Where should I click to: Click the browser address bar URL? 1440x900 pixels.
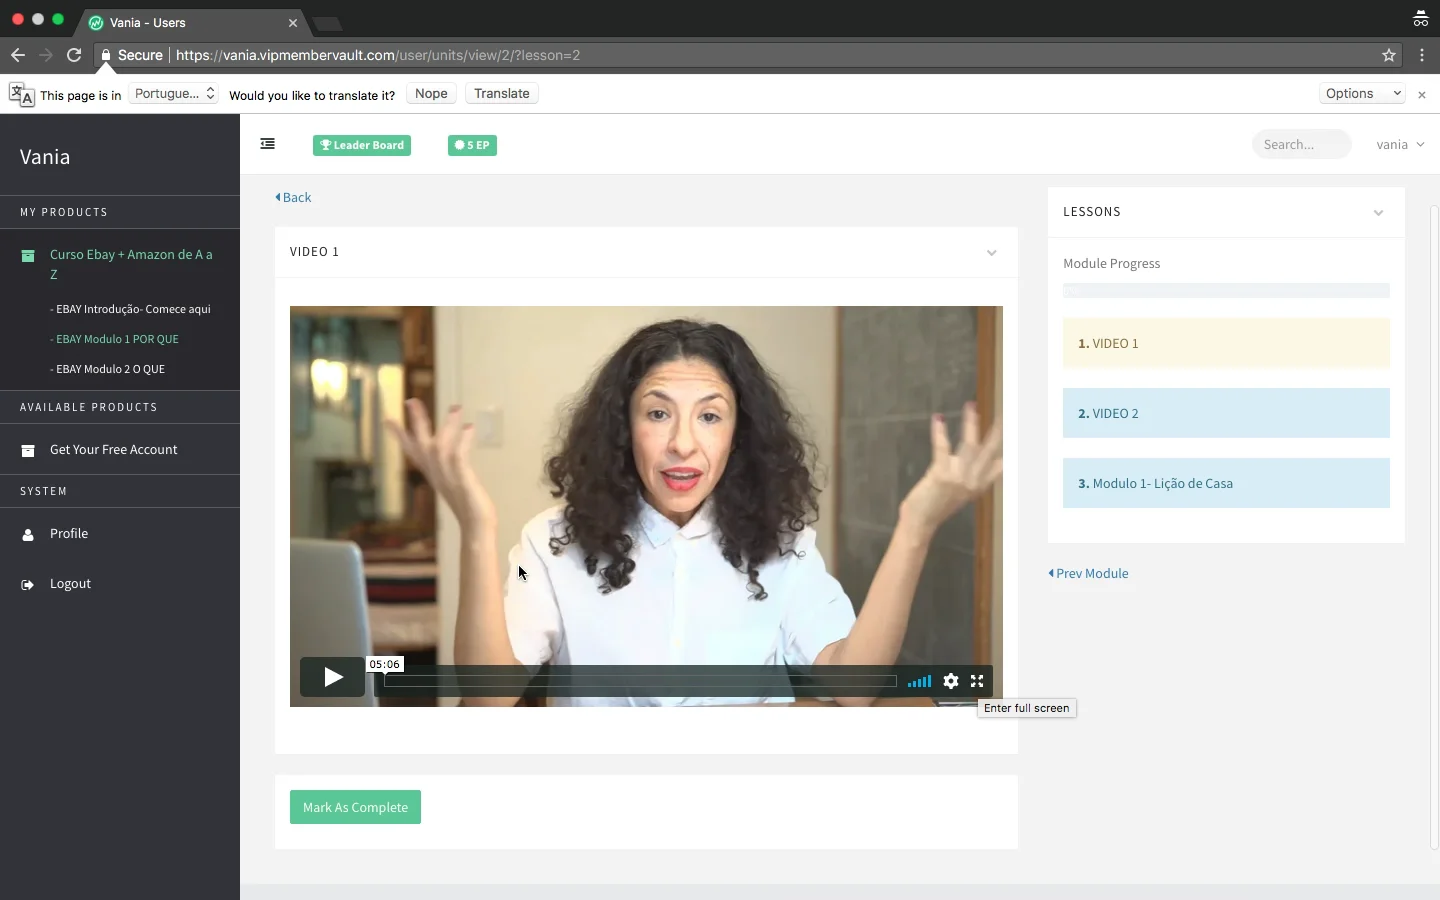(378, 55)
